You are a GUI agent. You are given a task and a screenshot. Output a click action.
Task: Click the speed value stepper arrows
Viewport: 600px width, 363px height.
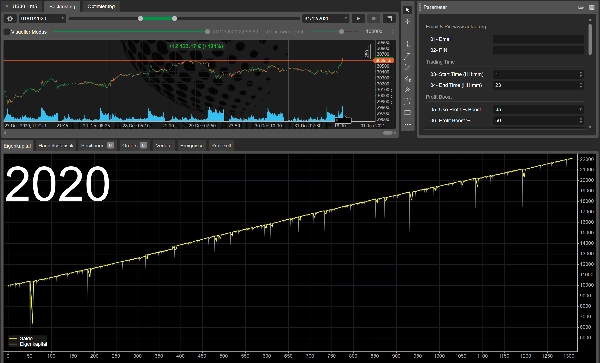tap(393, 31)
